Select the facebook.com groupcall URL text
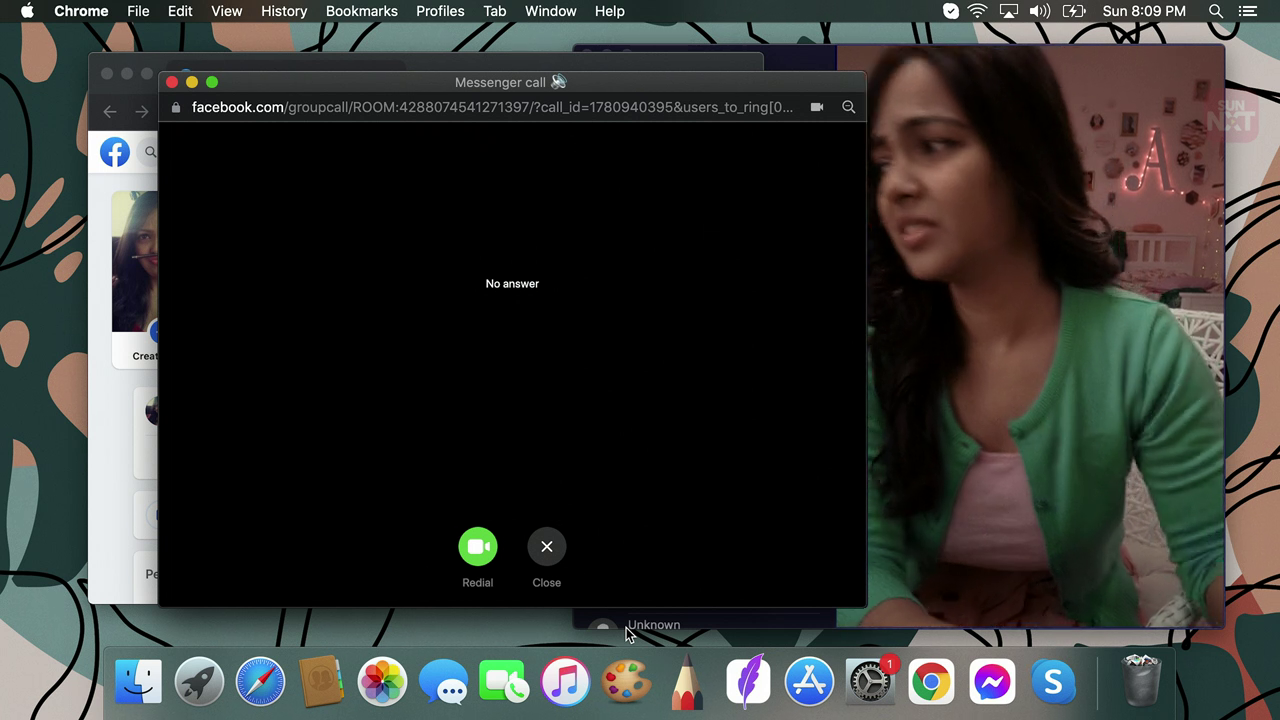1280x720 pixels. coord(492,107)
